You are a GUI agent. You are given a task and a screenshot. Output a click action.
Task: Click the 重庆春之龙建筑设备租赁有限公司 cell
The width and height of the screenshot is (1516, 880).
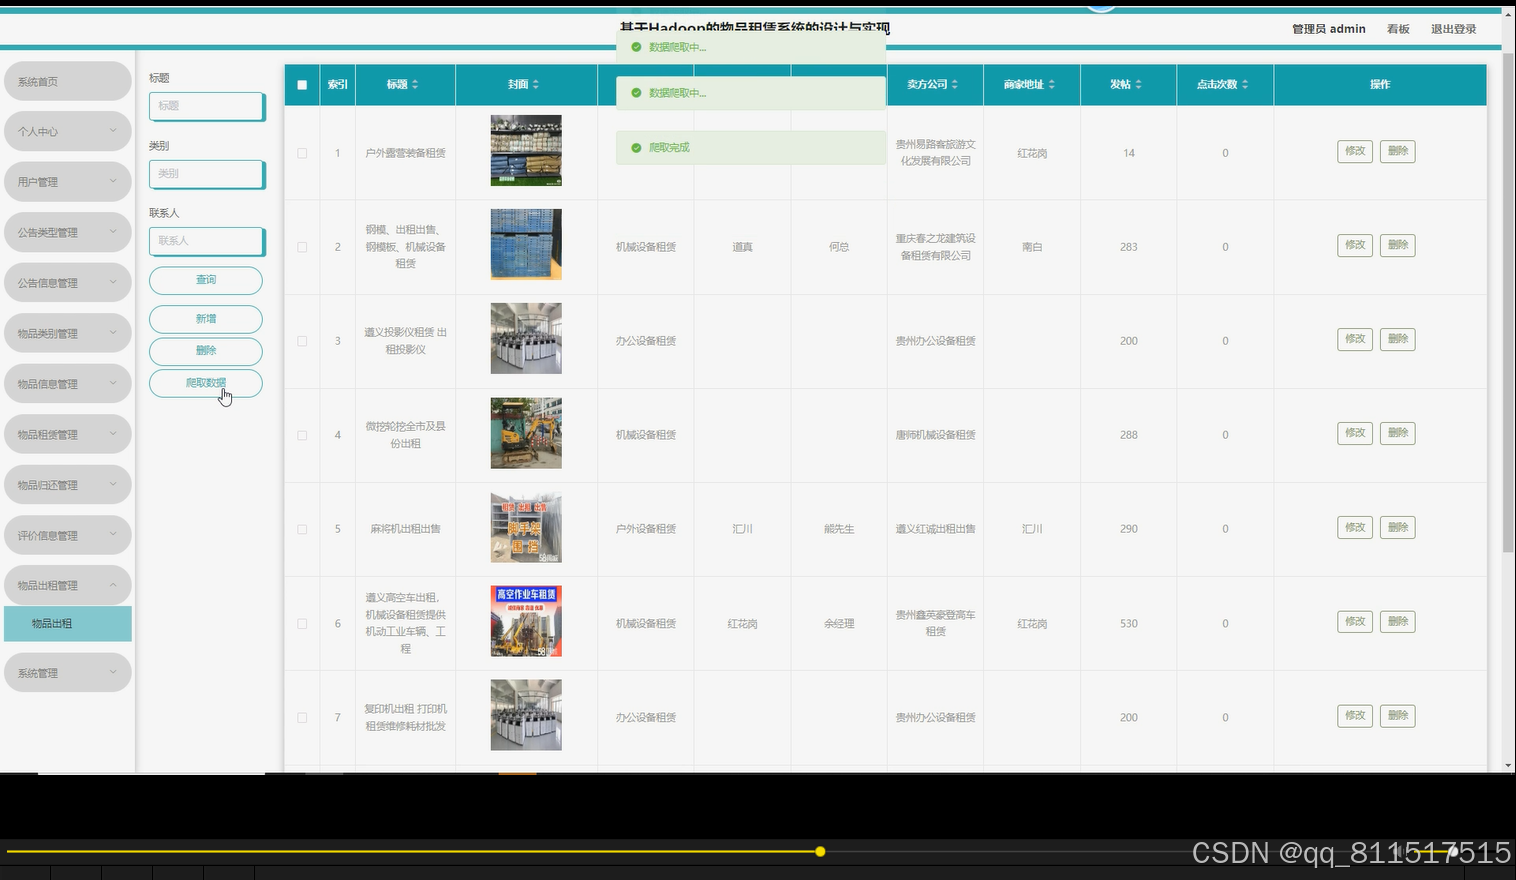935,247
